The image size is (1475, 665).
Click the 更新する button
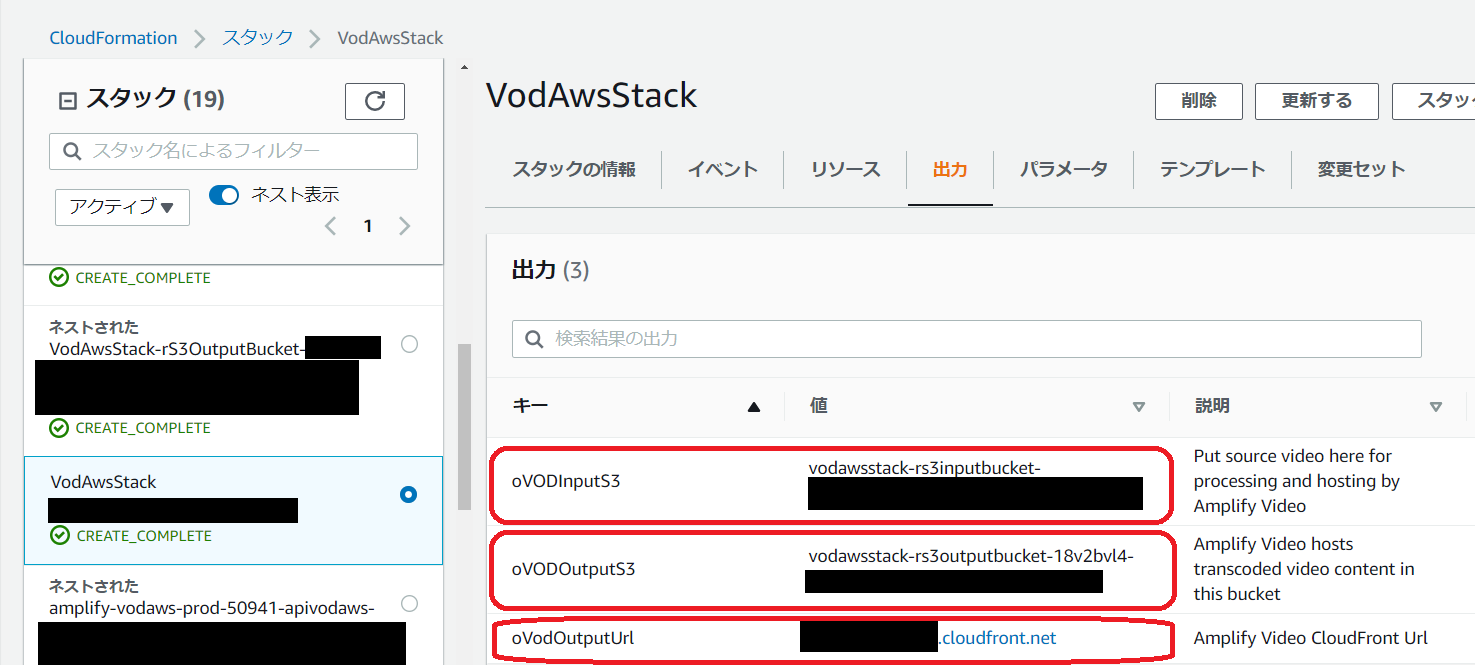[1317, 101]
